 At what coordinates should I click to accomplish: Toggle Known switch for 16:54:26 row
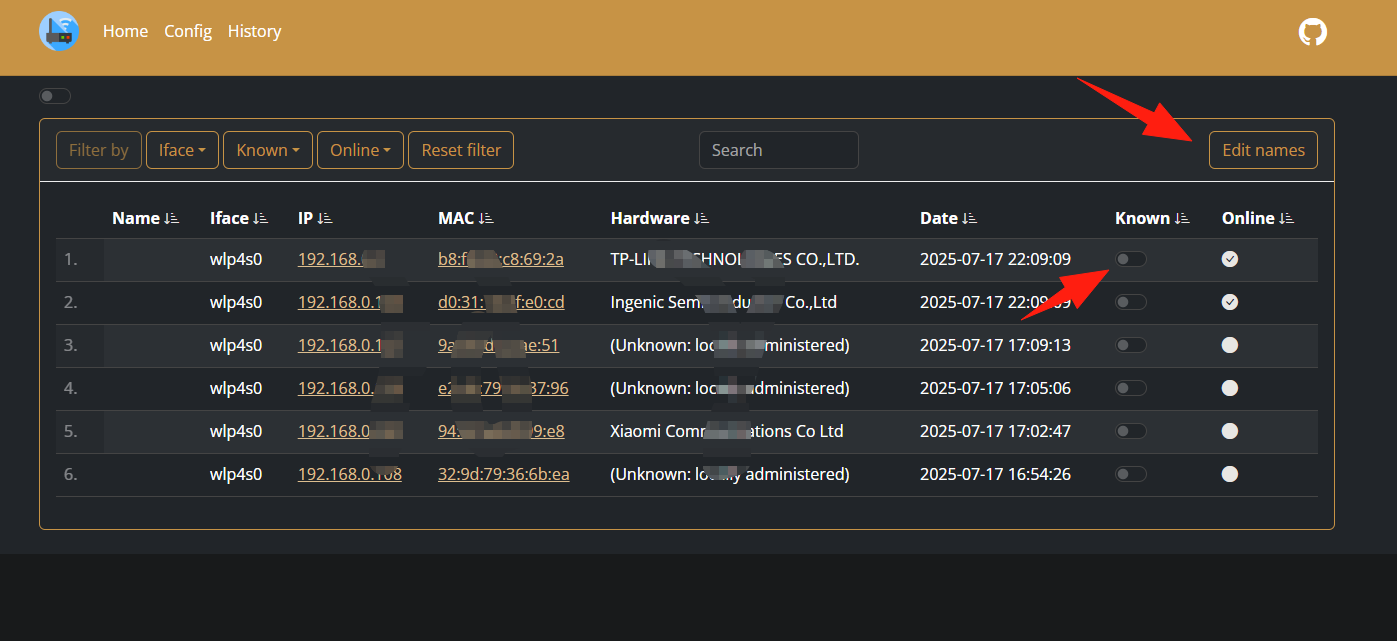tap(1131, 474)
